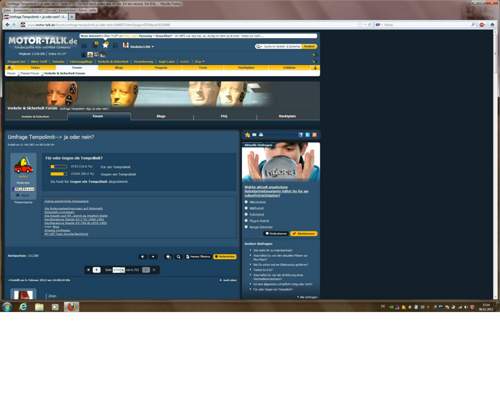This screenshot has width=500, height=416.
Task: Open the Blogs sub-navigation tab below the banner
Action: coord(161,116)
